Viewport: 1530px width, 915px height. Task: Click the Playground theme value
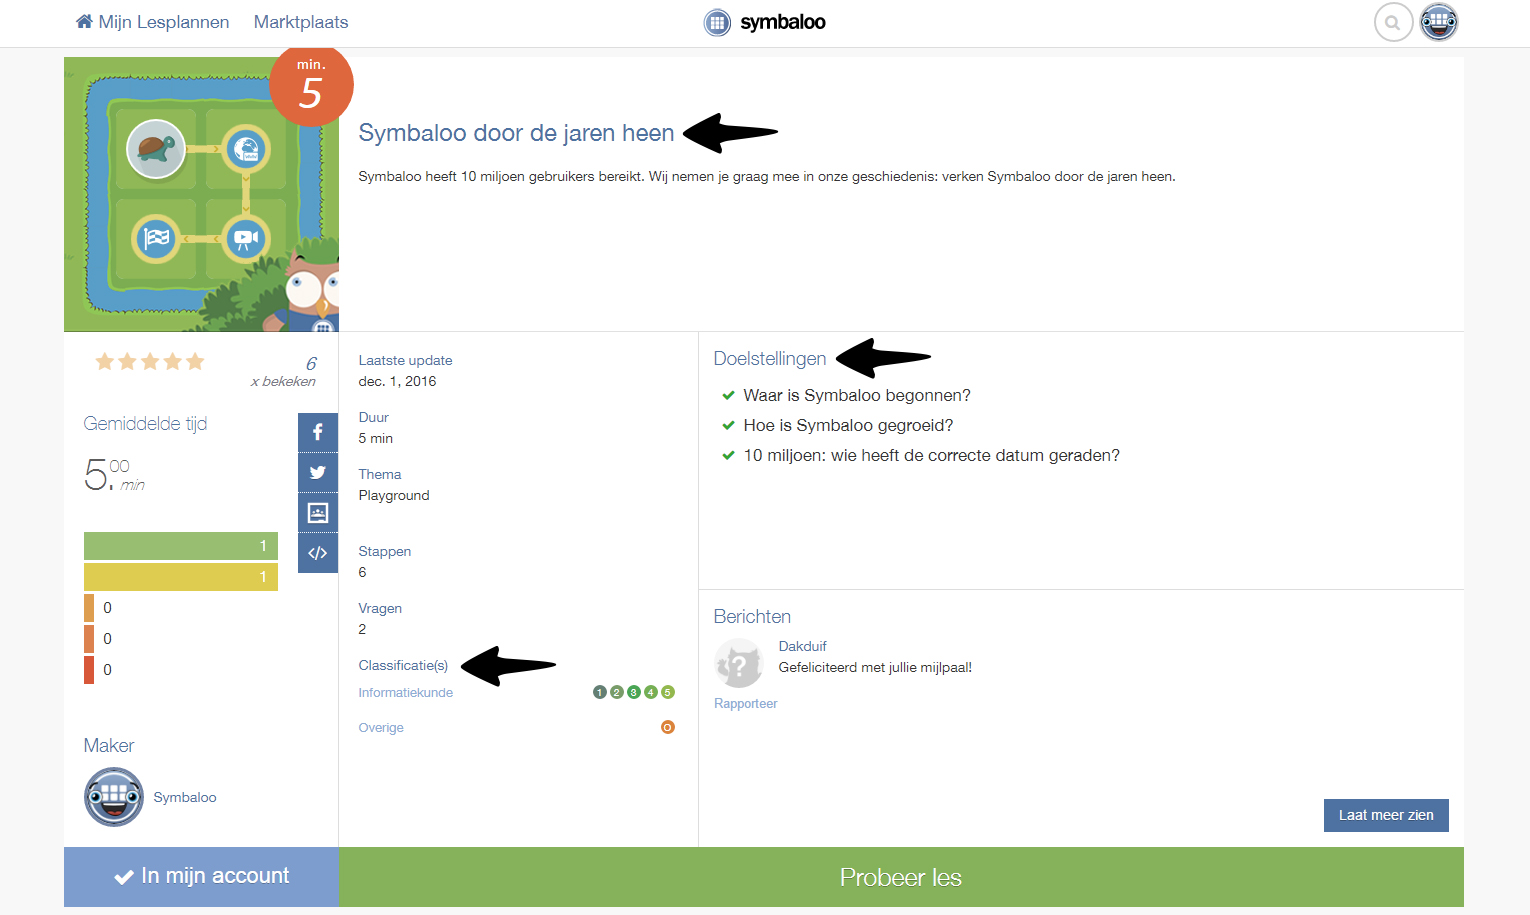[394, 495]
